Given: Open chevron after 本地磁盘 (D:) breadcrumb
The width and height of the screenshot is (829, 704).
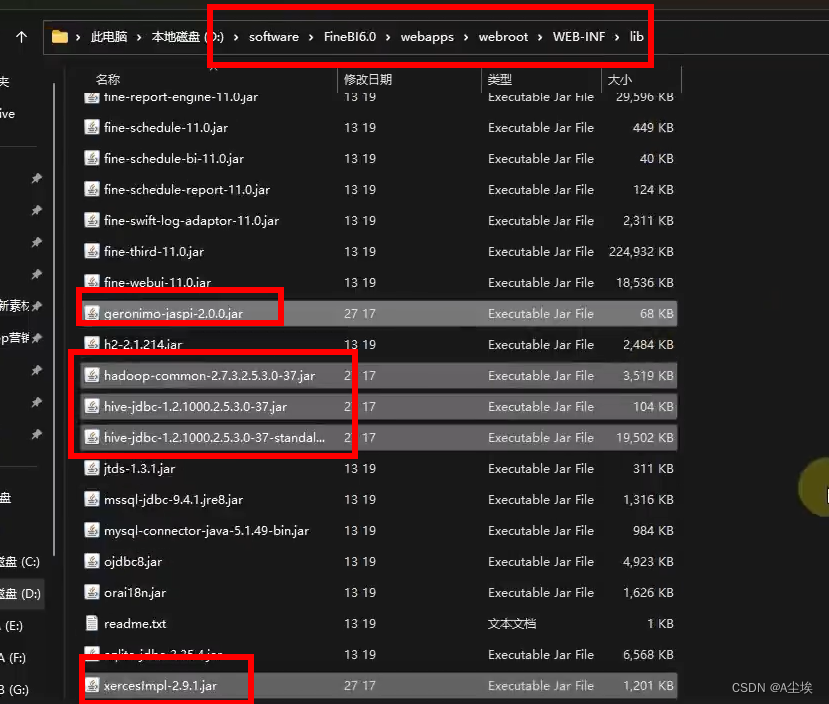Looking at the screenshot, I should click(236, 37).
